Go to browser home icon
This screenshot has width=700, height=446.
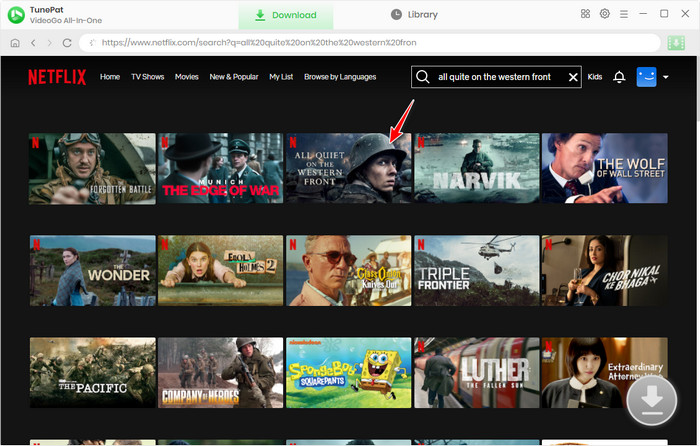15,43
